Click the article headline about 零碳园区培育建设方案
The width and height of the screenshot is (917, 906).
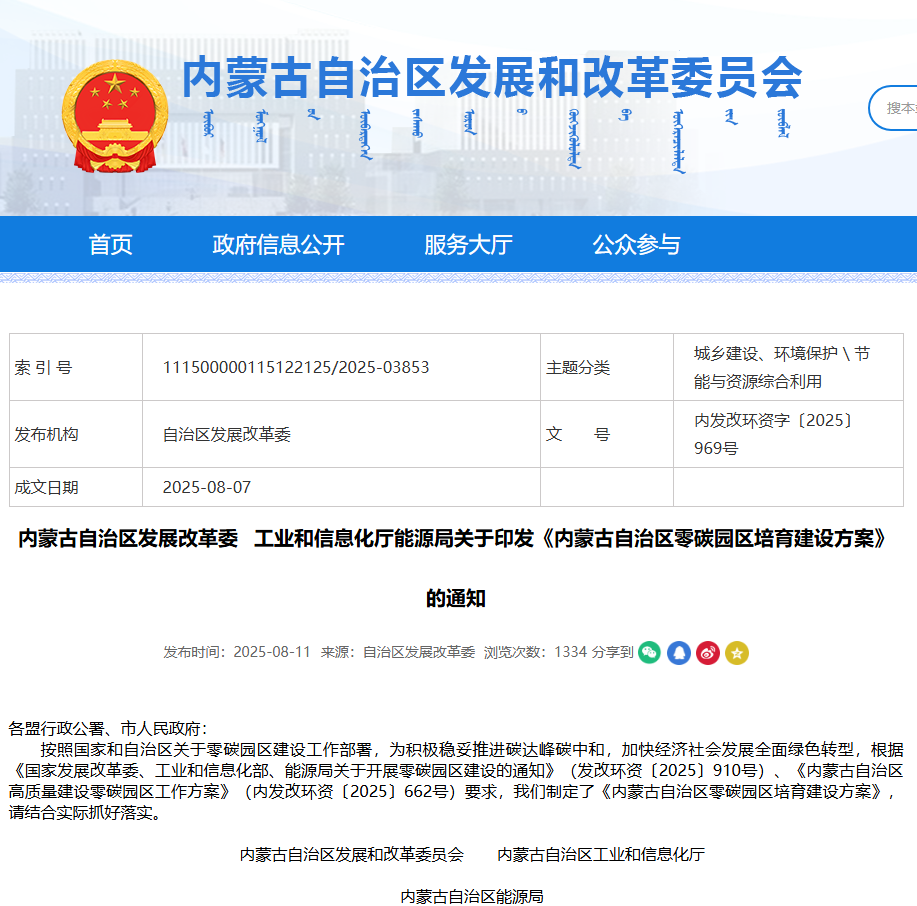[x=453, y=538]
